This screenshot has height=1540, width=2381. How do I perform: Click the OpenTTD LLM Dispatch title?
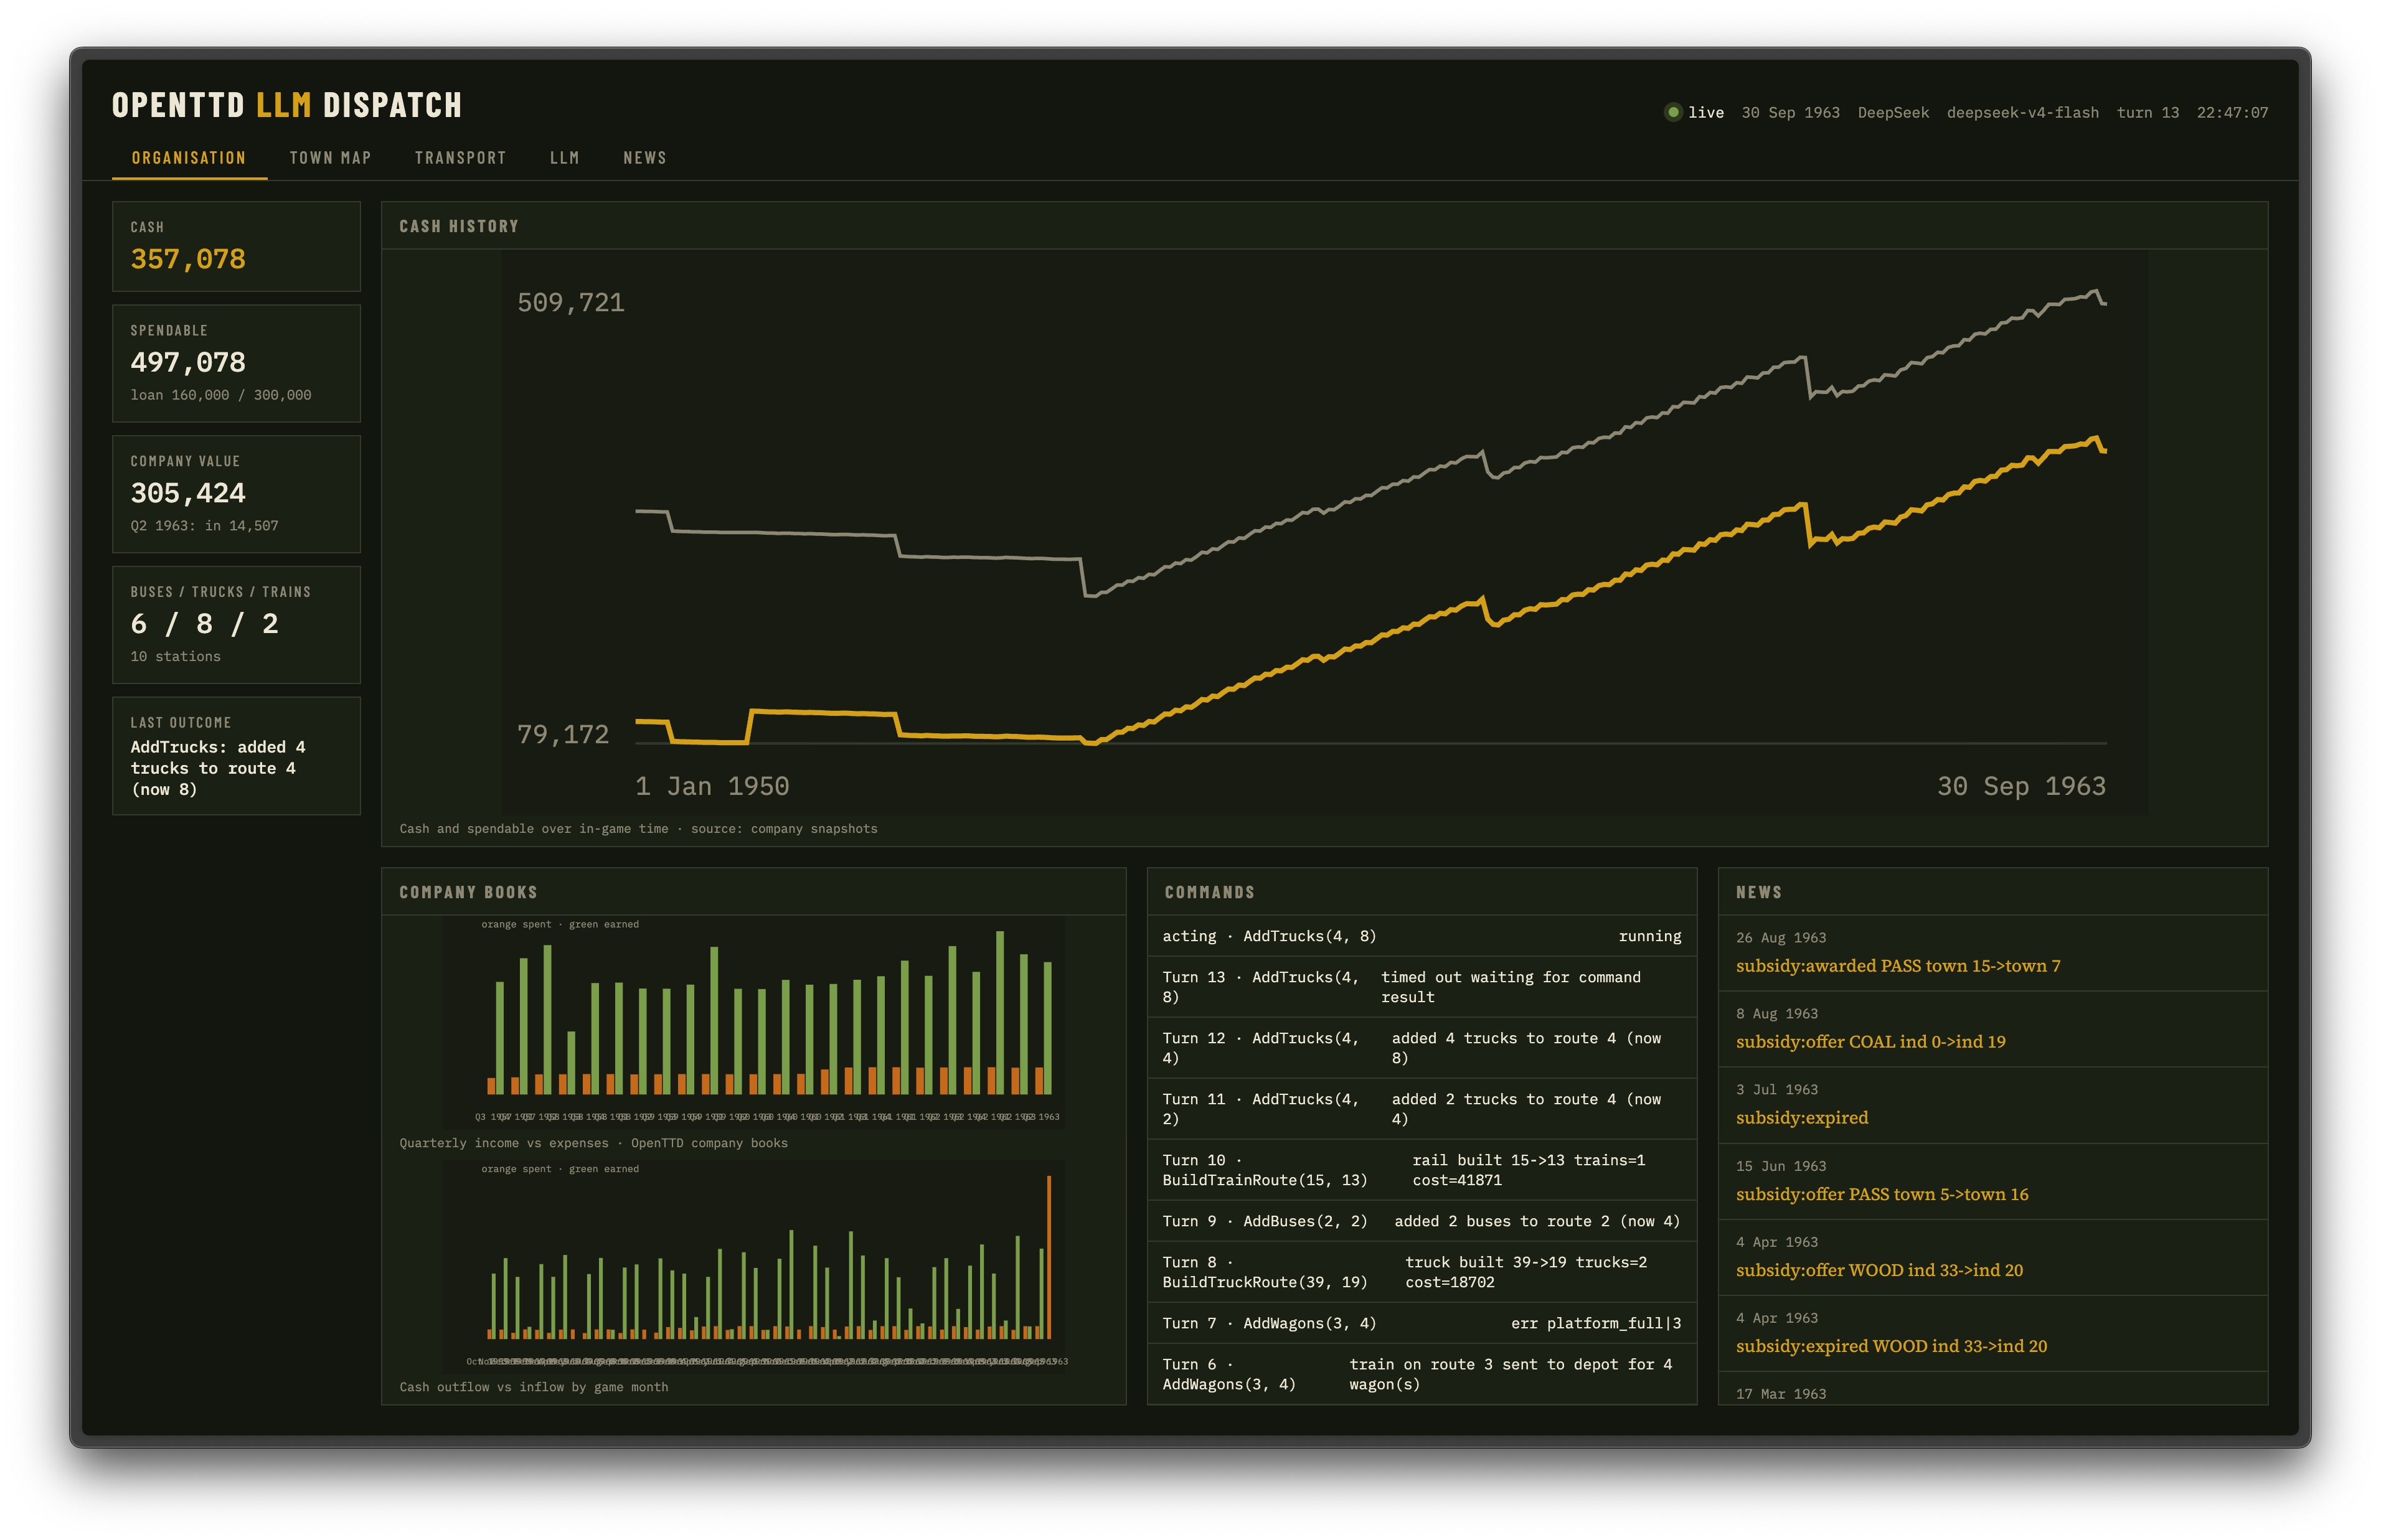coord(287,105)
